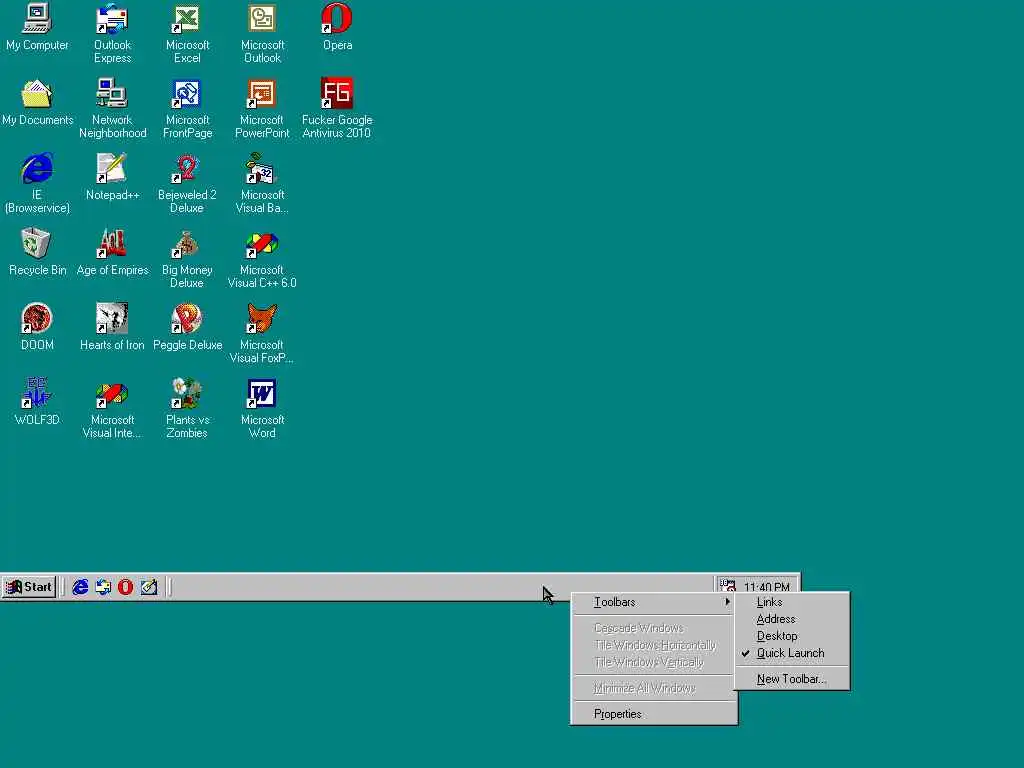
Task: Choose Properties in the taskbar context menu
Action: 654,714
